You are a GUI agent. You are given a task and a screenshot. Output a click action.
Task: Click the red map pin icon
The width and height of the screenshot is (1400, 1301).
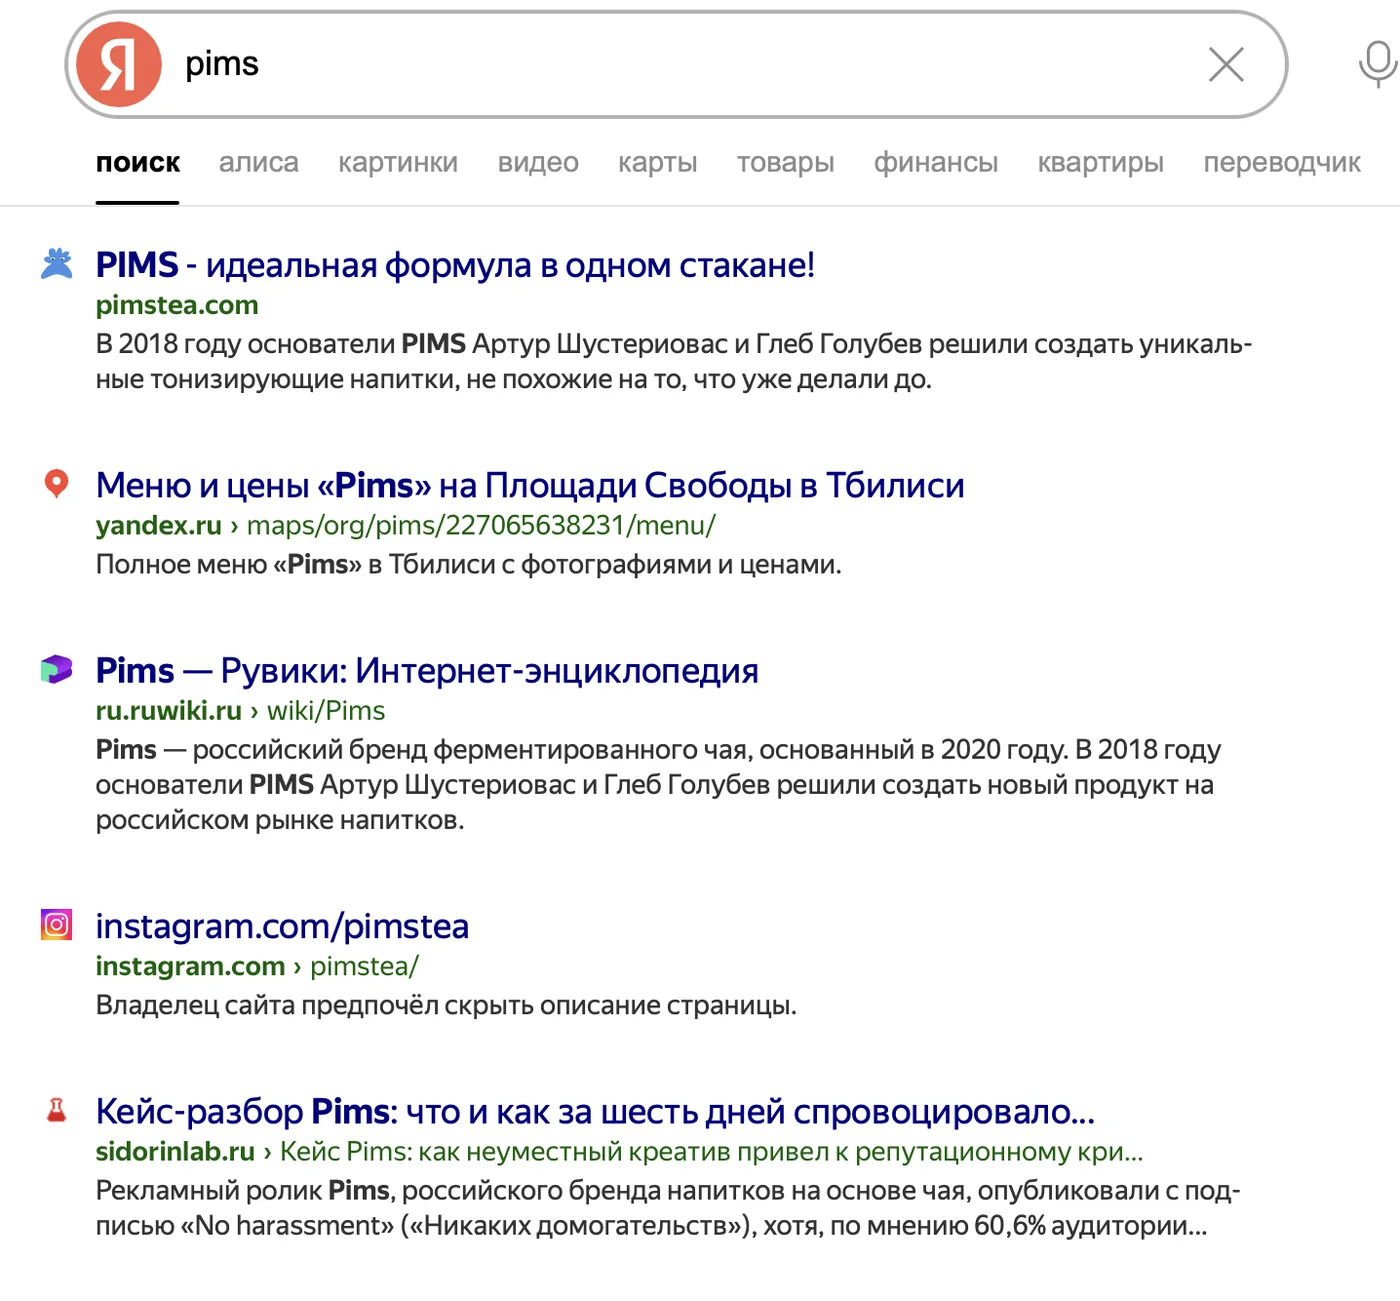point(57,484)
